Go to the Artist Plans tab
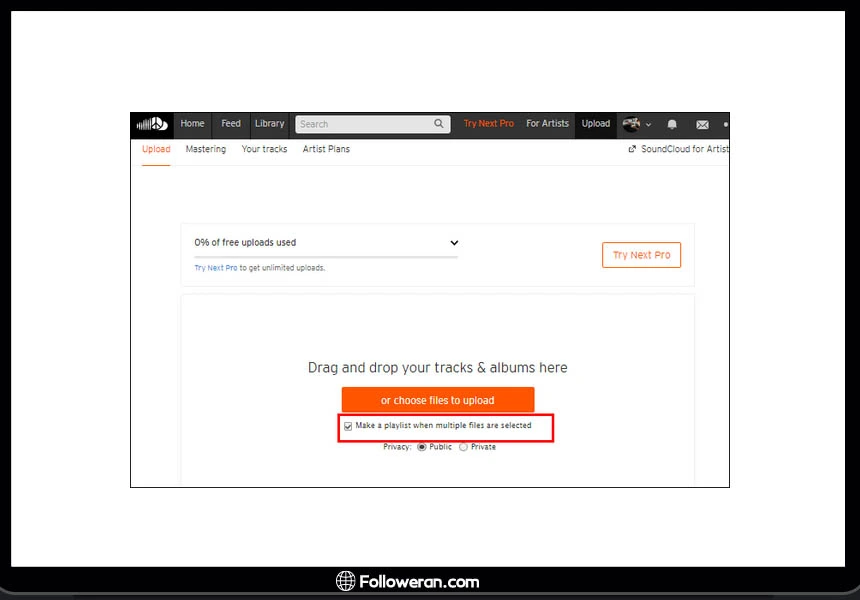 (326, 149)
